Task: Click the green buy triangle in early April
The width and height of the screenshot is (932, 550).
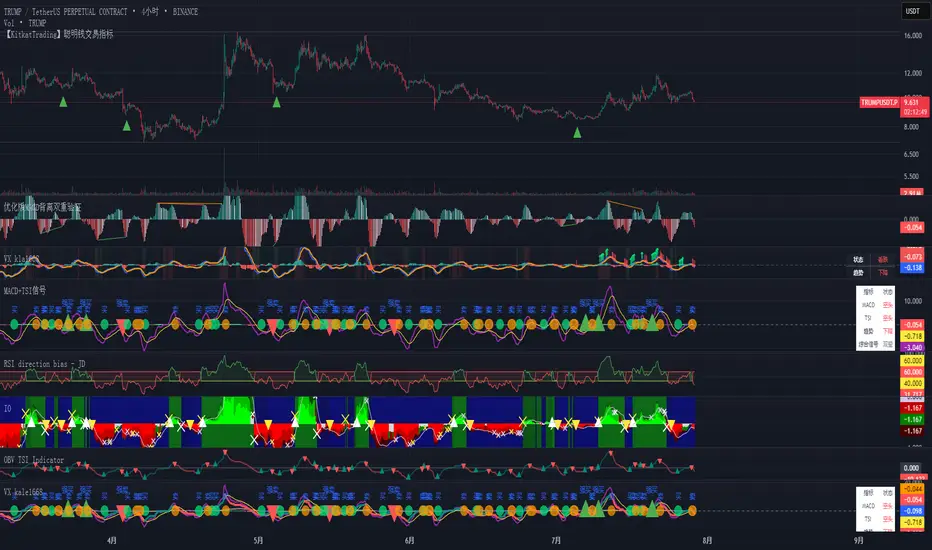Action: pos(127,126)
